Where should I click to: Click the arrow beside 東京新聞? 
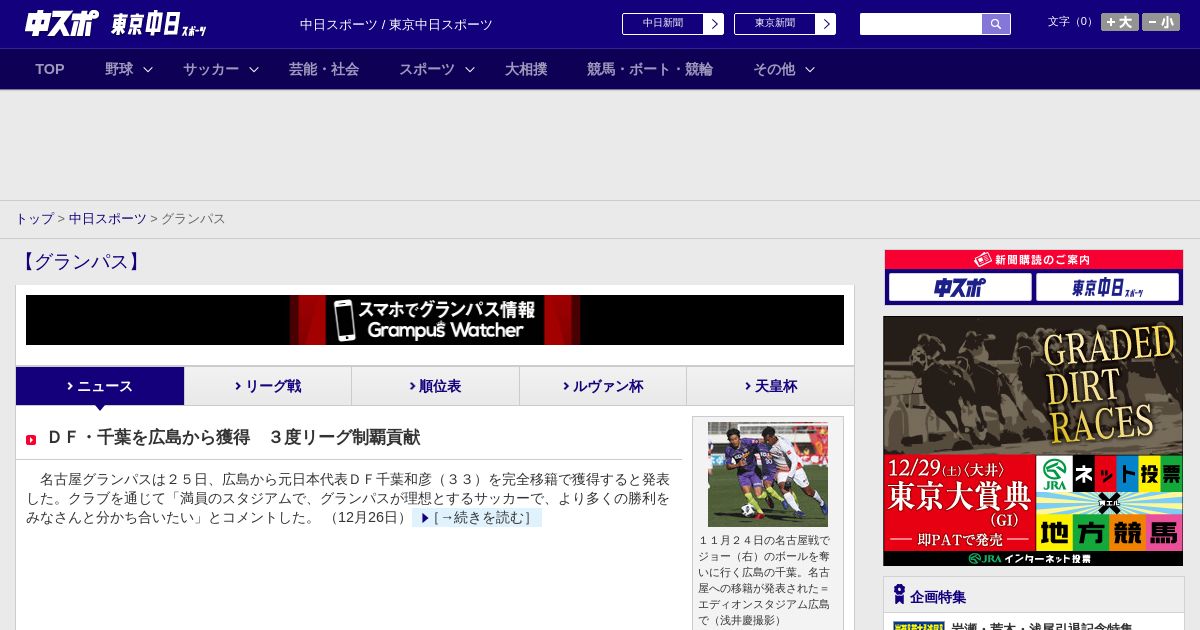point(826,24)
